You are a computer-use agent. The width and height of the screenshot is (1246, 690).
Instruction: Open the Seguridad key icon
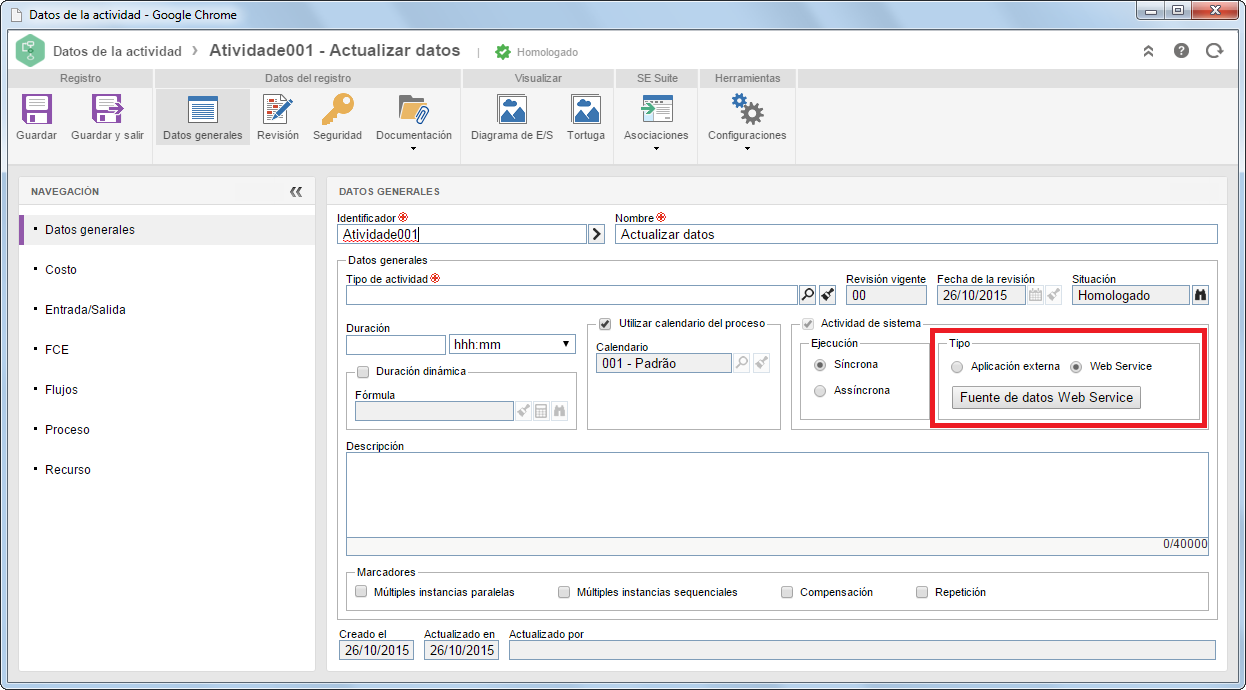pos(337,110)
